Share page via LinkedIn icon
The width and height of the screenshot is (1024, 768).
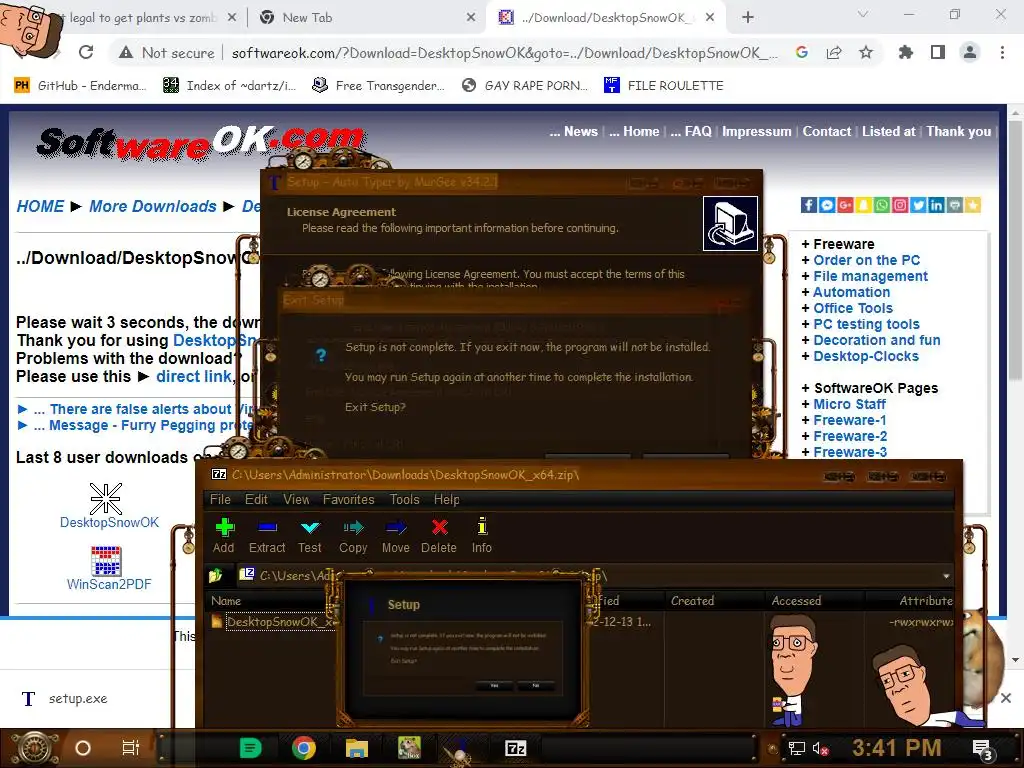(x=936, y=205)
